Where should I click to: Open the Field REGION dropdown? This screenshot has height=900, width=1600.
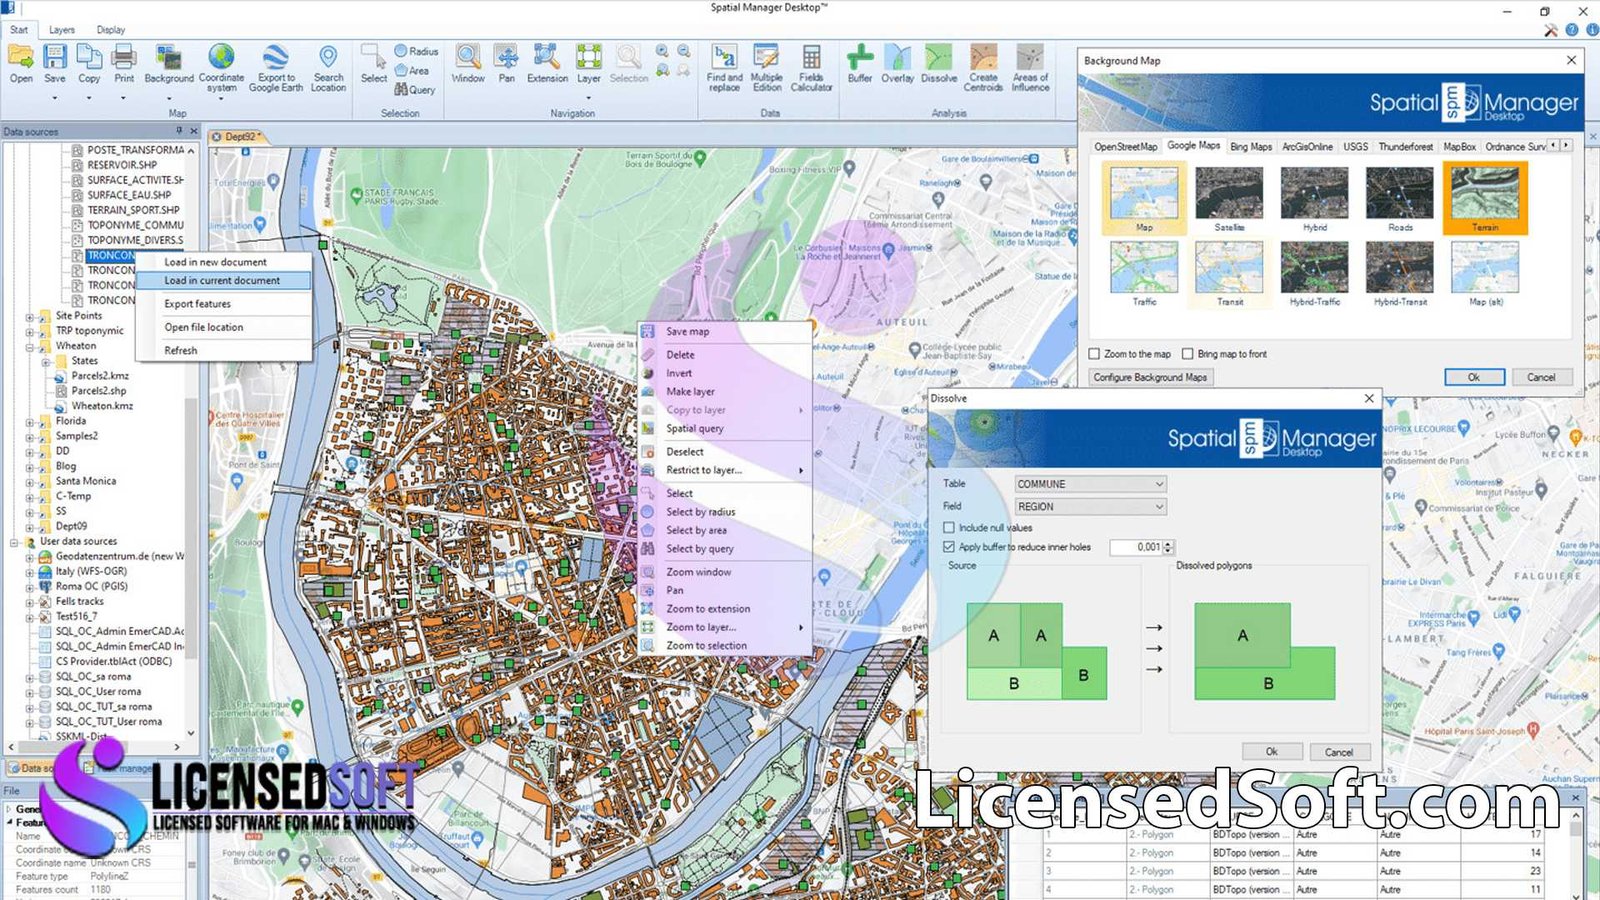coord(1090,507)
